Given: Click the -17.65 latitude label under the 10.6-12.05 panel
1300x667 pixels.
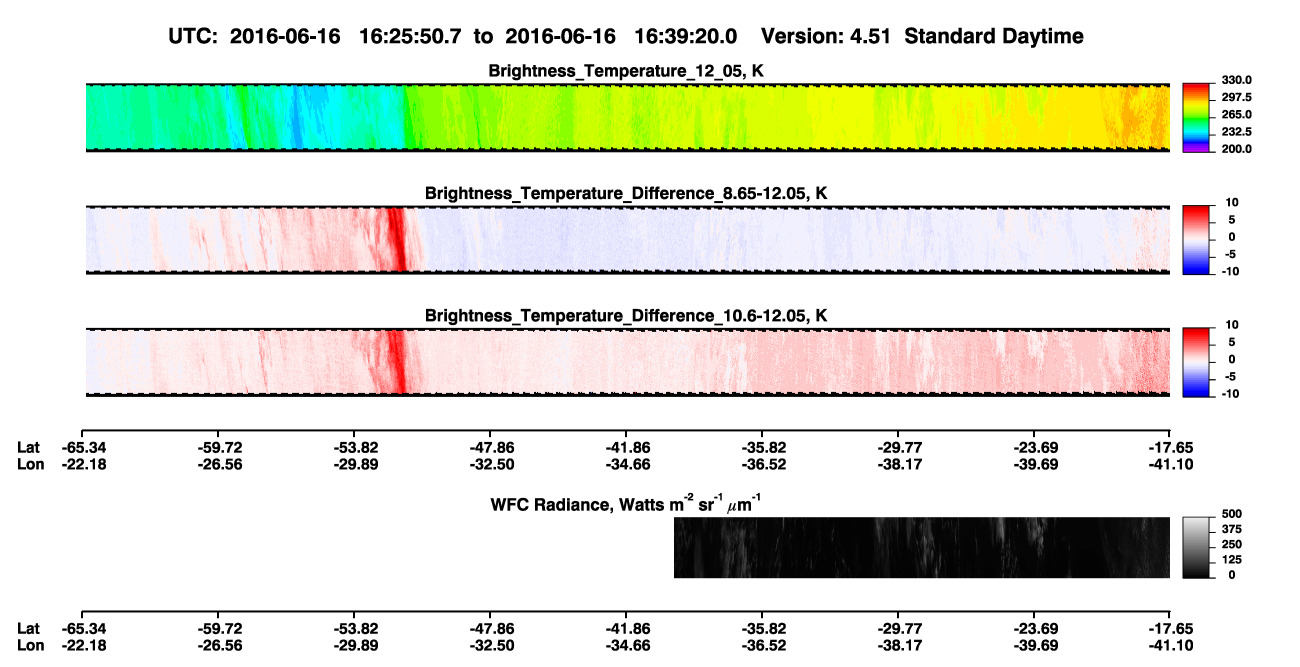Looking at the screenshot, I should 1170,447.
